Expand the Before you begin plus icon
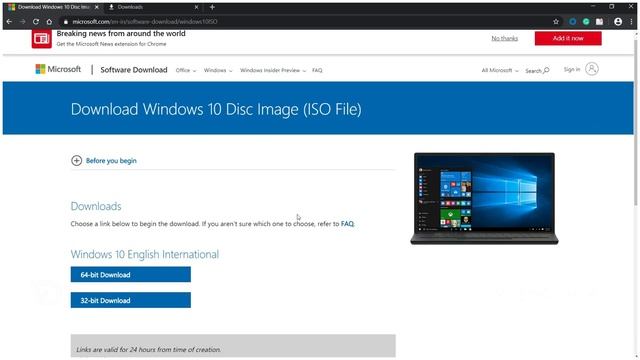 click(76, 160)
